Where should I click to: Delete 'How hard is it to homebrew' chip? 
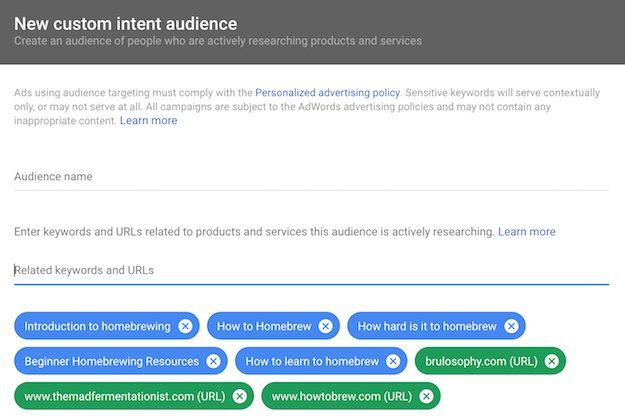511,326
